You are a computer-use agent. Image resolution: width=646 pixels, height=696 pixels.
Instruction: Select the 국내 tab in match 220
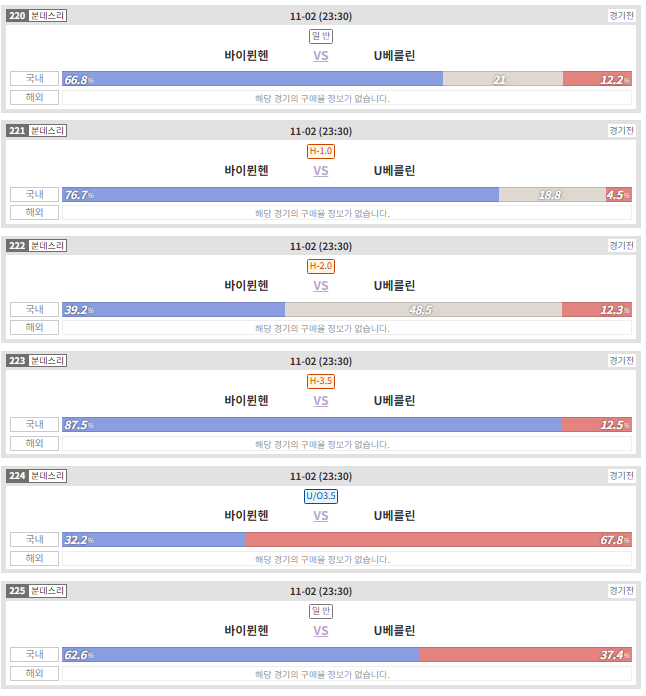click(34, 79)
